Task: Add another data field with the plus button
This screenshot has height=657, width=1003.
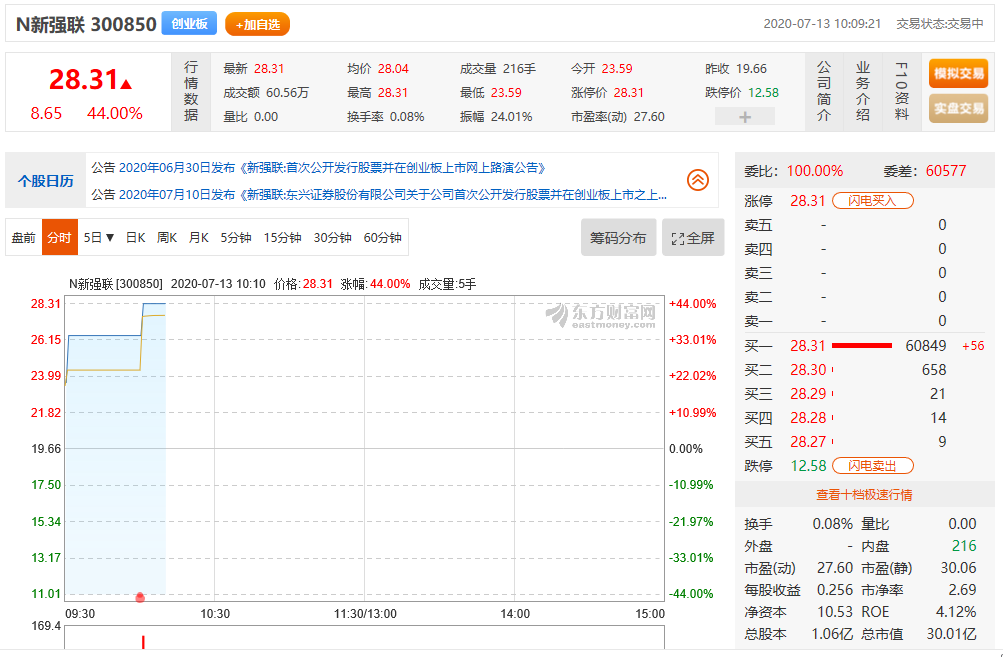Action: (745, 117)
